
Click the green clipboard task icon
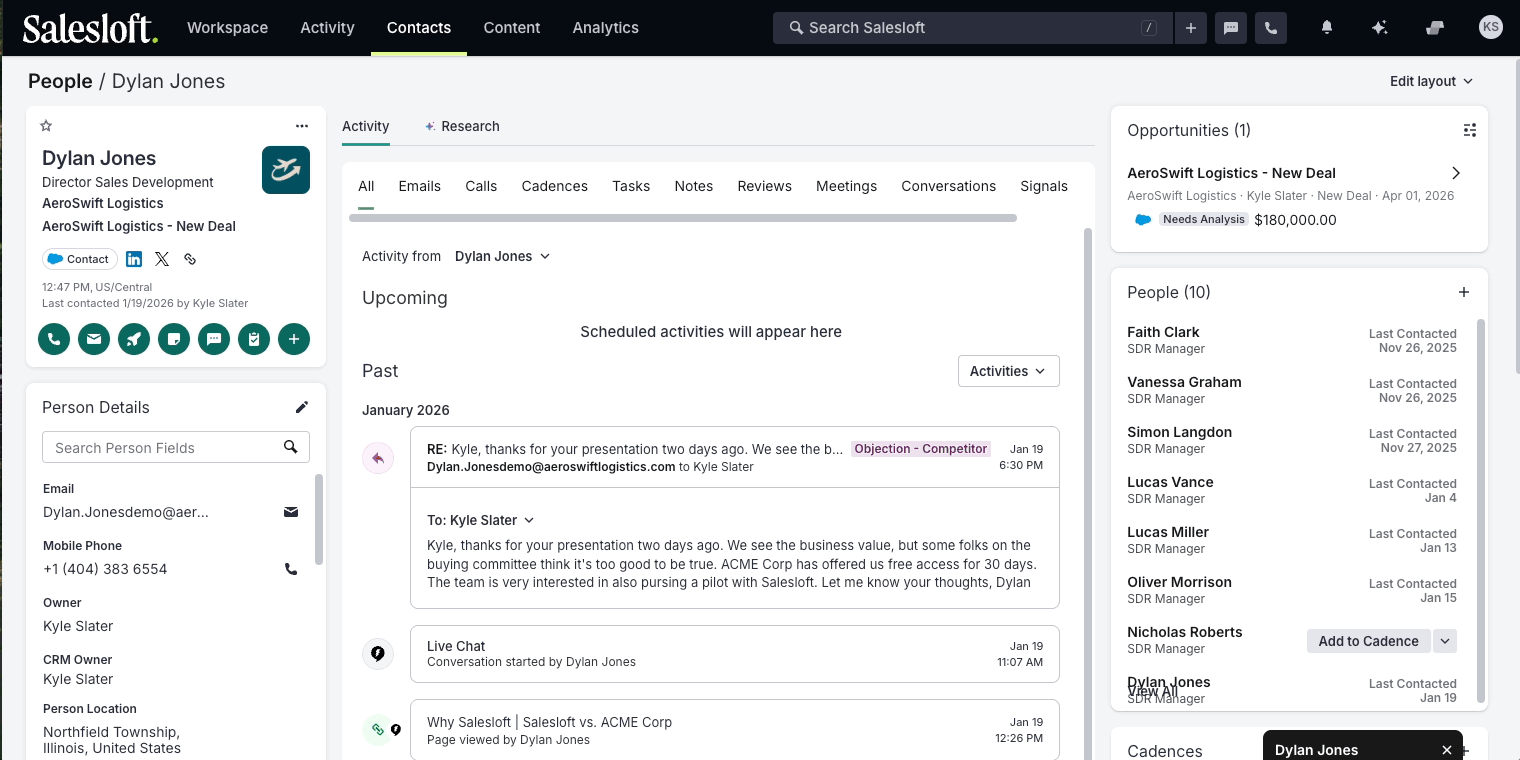[x=254, y=339]
